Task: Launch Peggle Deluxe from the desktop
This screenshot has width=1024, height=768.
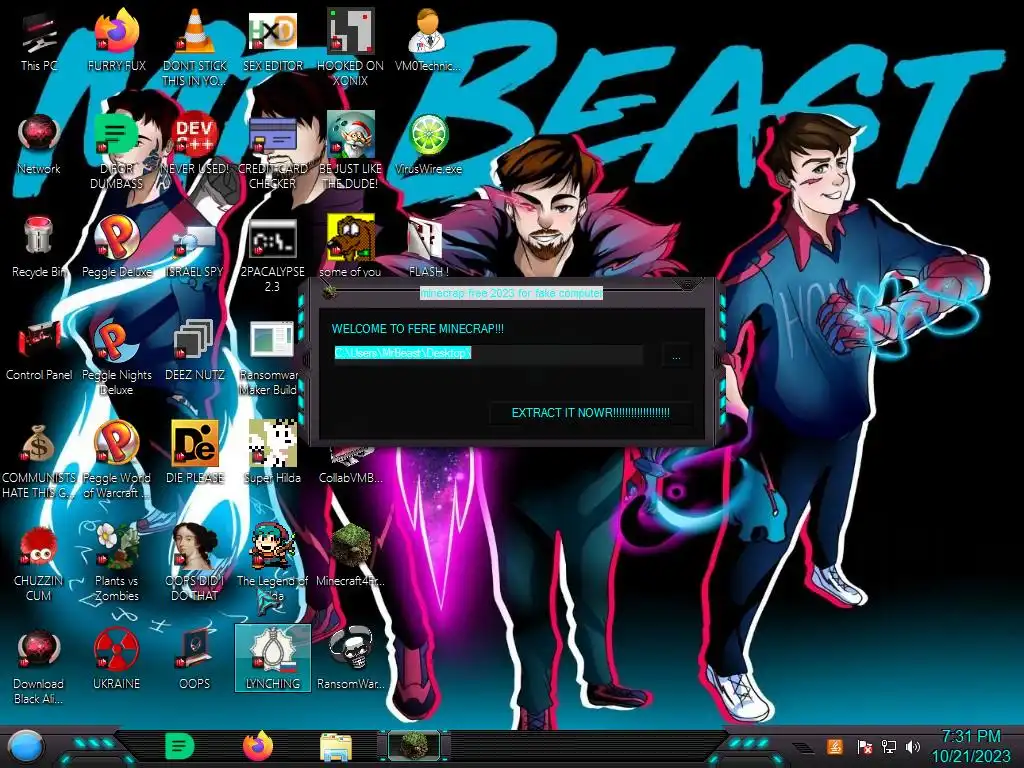Action: click(117, 248)
